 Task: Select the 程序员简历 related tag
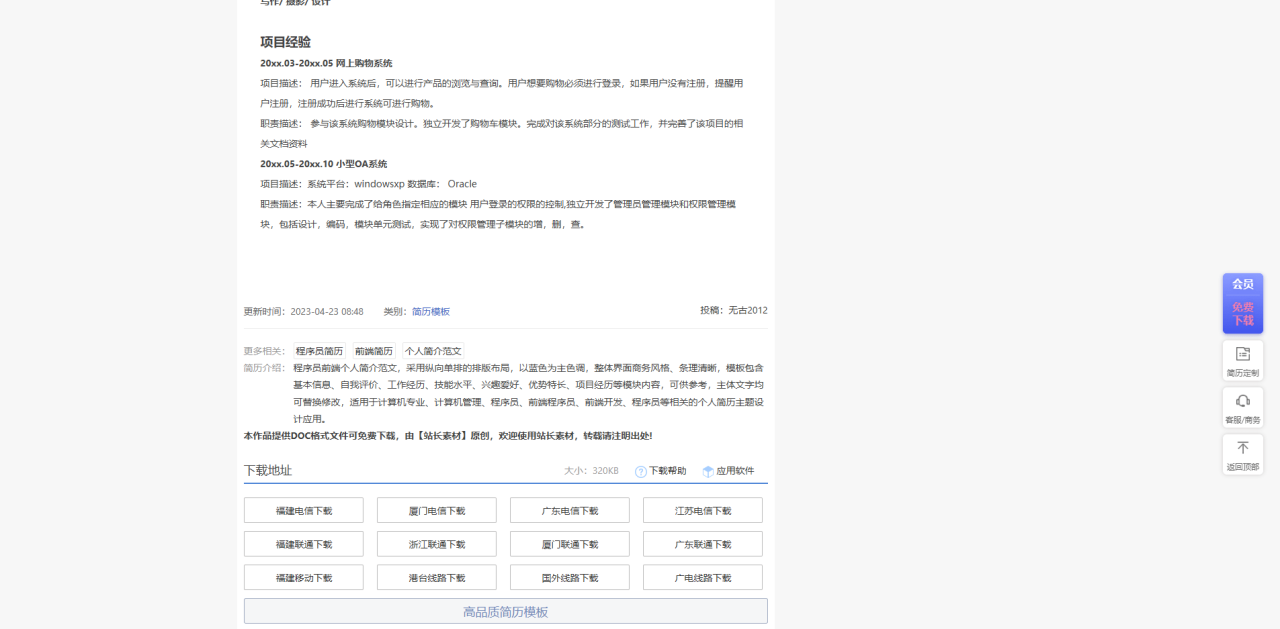pos(318,351)
